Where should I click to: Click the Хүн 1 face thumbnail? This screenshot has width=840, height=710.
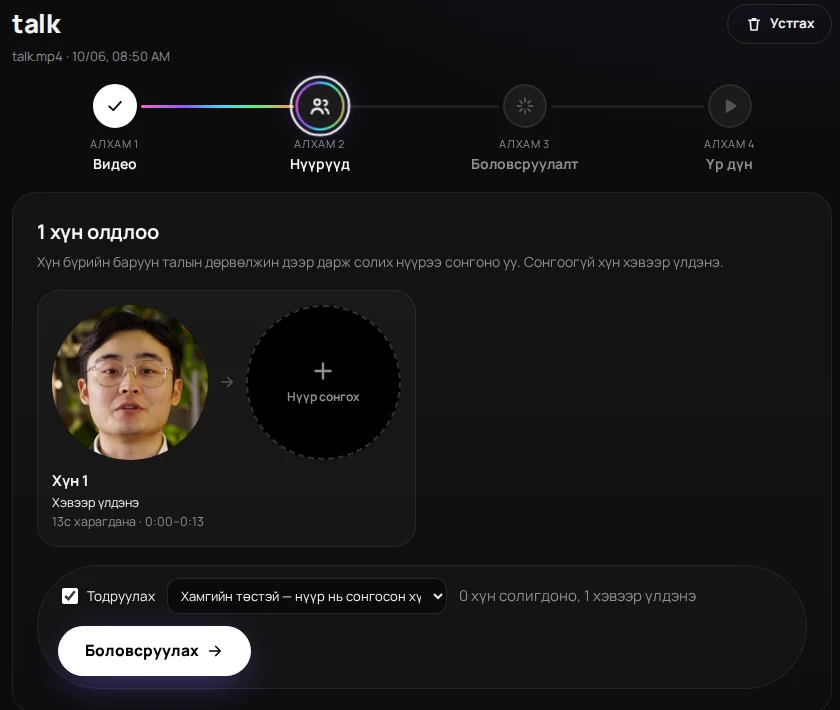tap(130, 382)
